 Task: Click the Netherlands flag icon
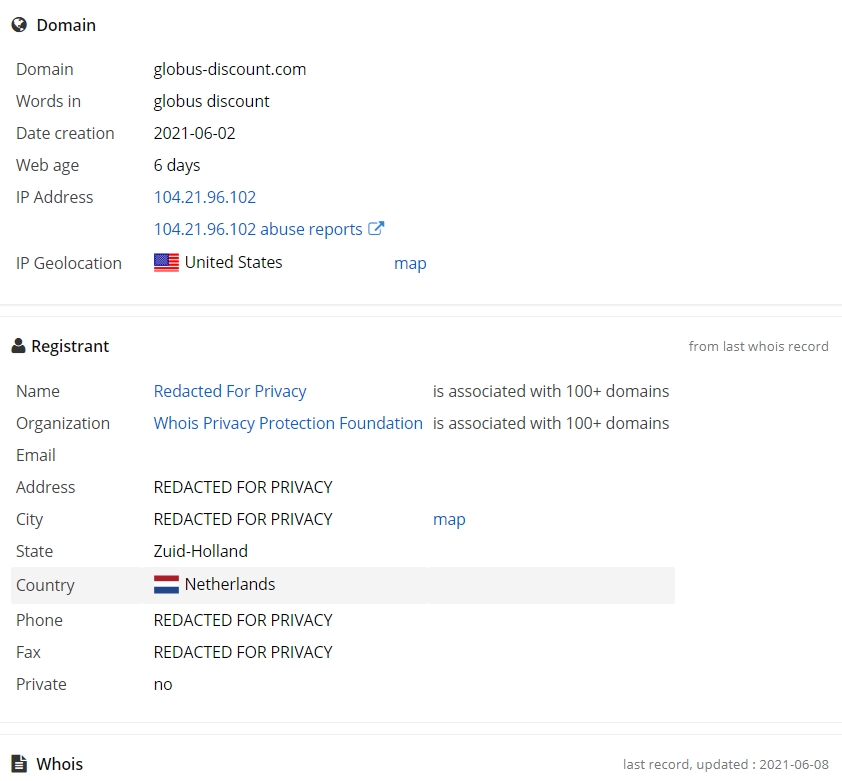tap(166, 584)
